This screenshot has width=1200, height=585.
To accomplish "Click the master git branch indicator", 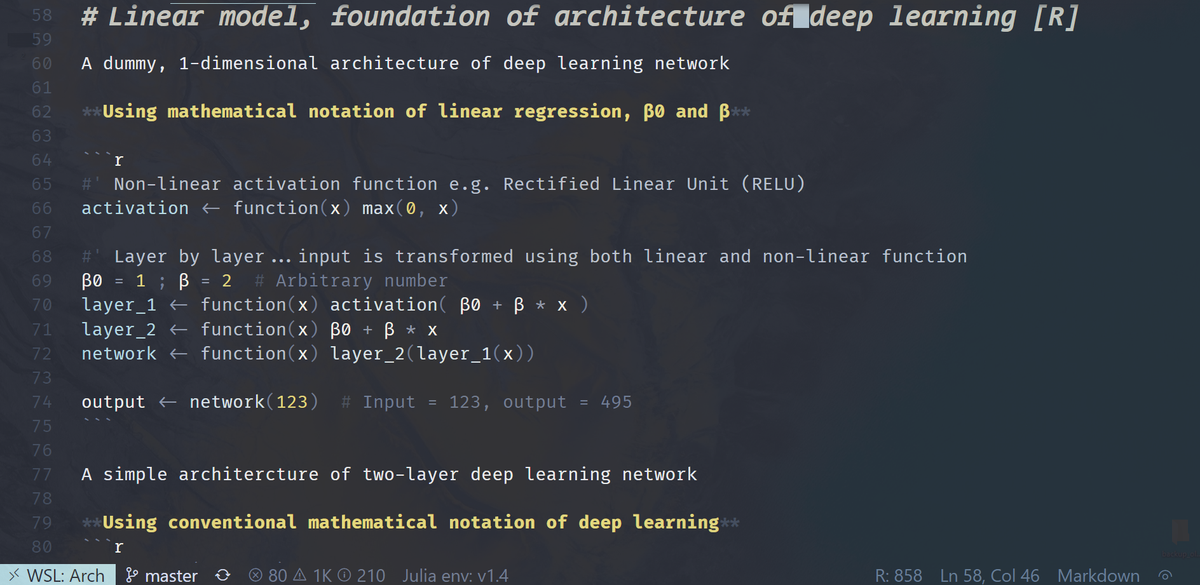I will [x=162, y=575].
